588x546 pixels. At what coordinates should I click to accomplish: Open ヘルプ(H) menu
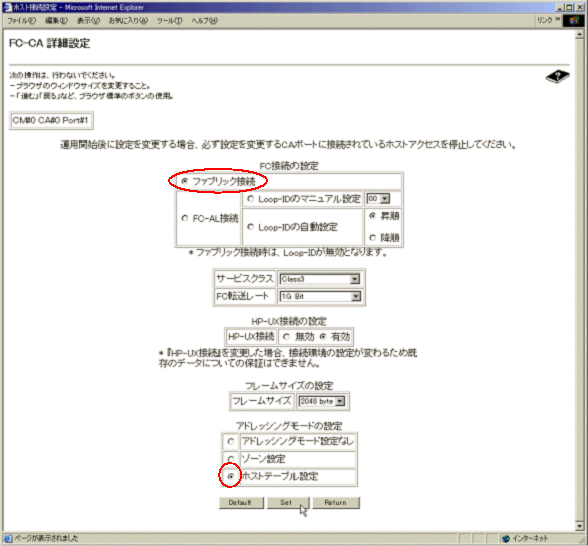[x=204, y=21]
